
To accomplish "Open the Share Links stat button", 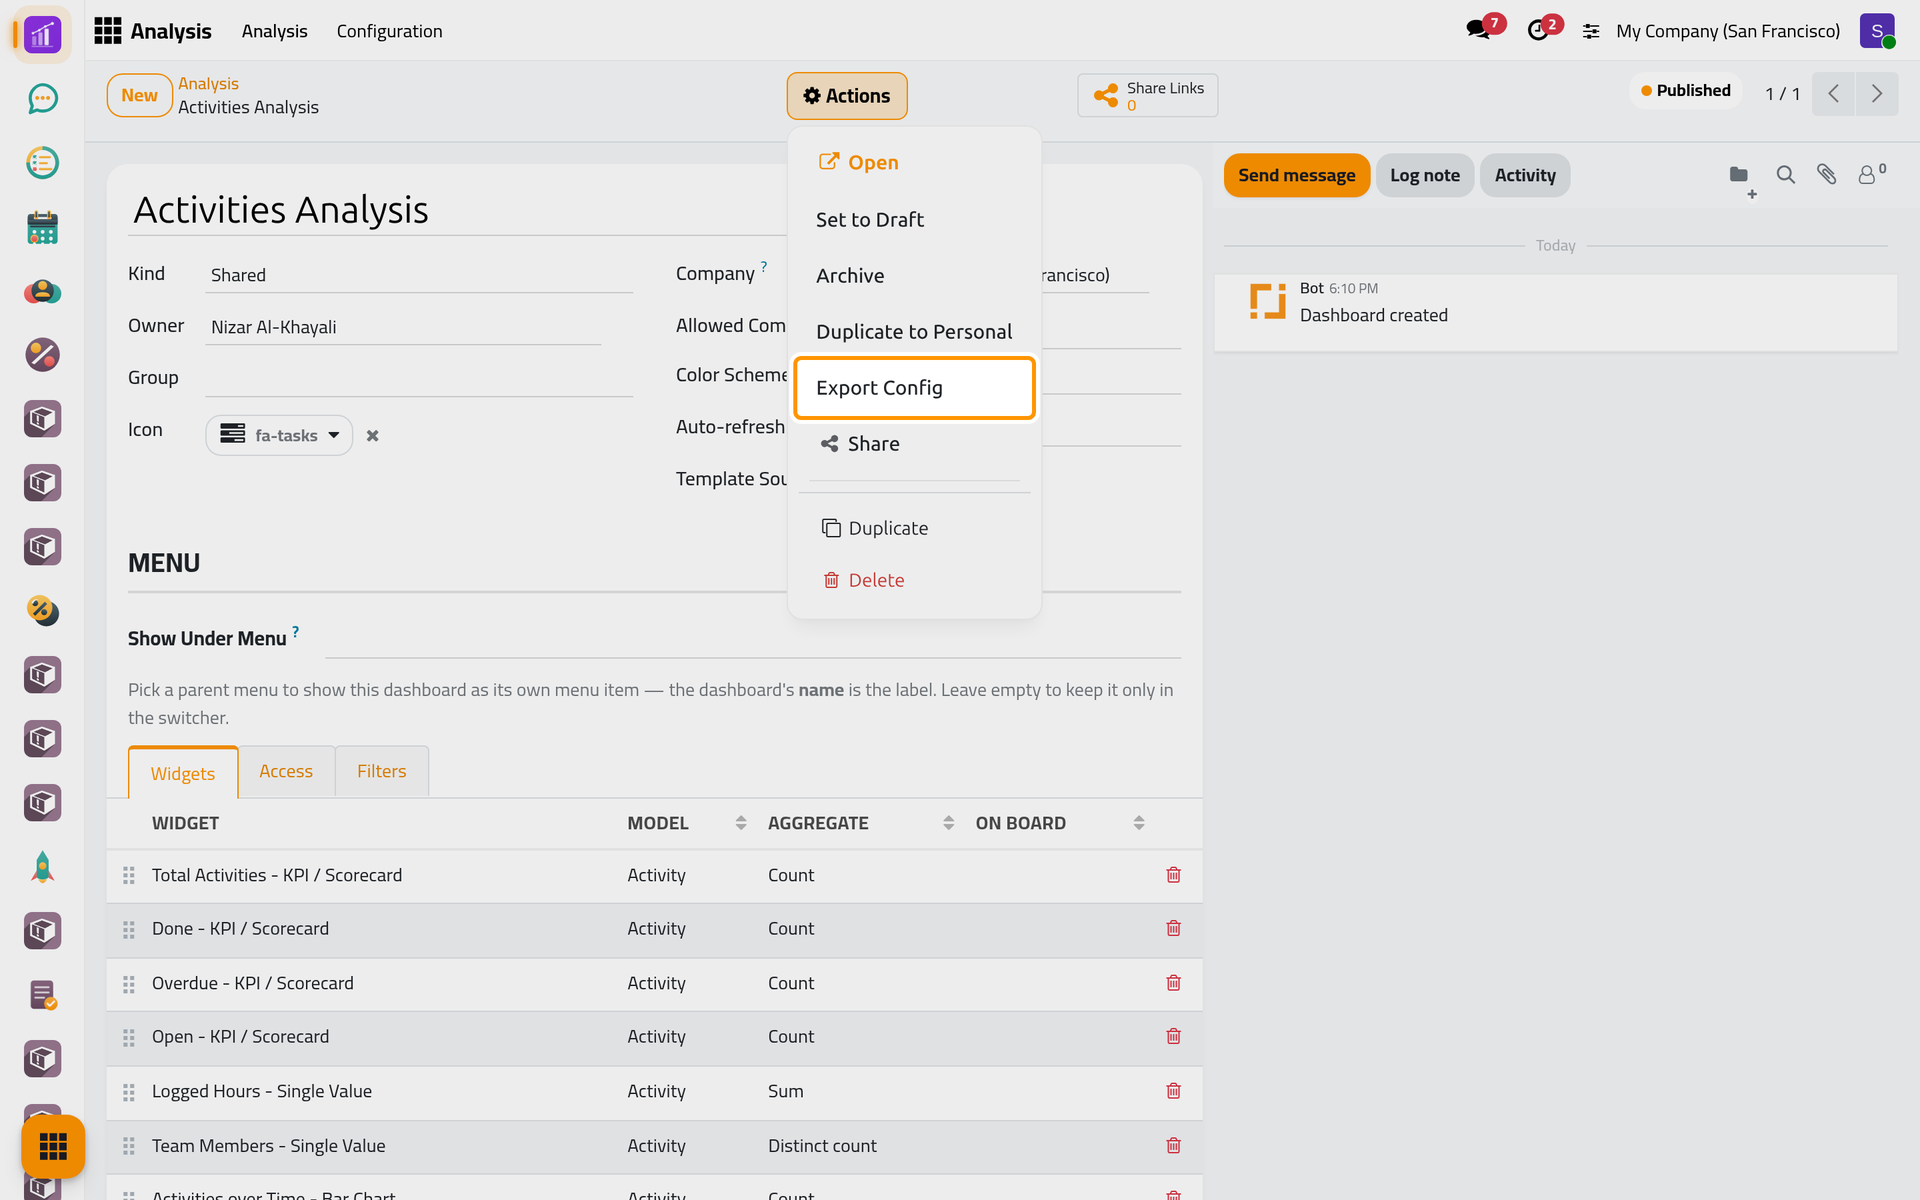I will (1147, 95).
